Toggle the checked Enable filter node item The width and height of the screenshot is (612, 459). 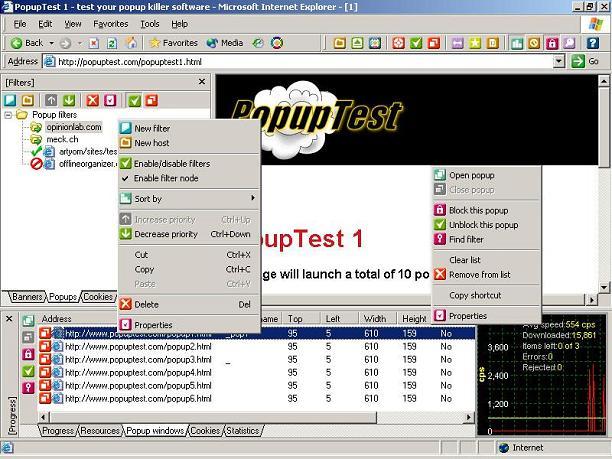pyautogui.click(x=189, y=178)
